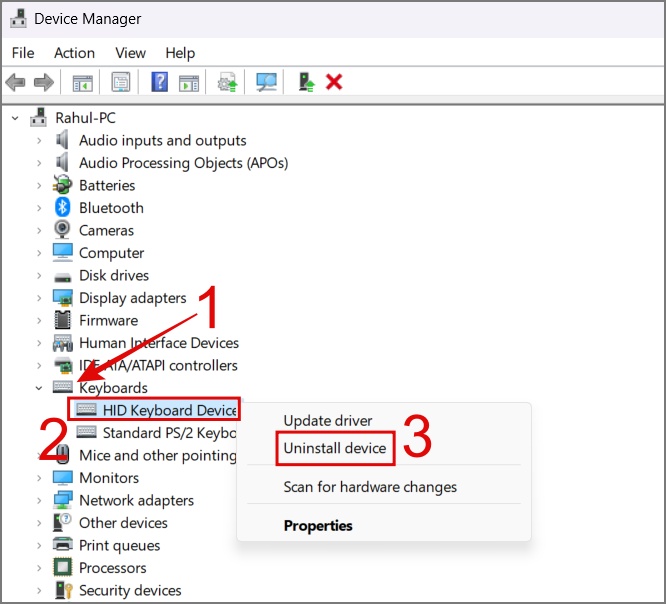
Task: Expand the Processors chevron
Action: [39, 568]
